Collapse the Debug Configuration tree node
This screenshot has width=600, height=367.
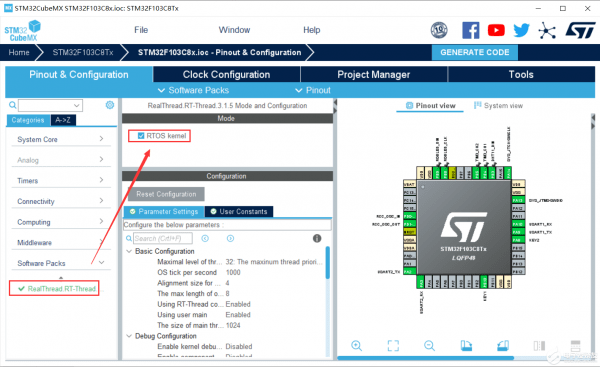coord(129,336)
